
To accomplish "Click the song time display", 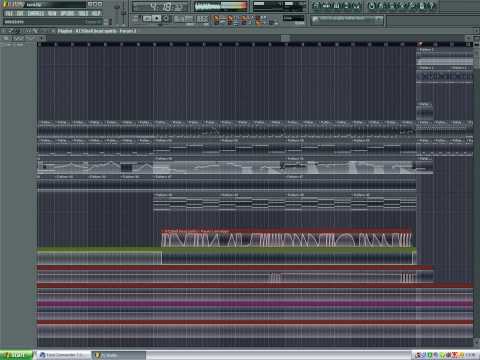I will (160, 7).
